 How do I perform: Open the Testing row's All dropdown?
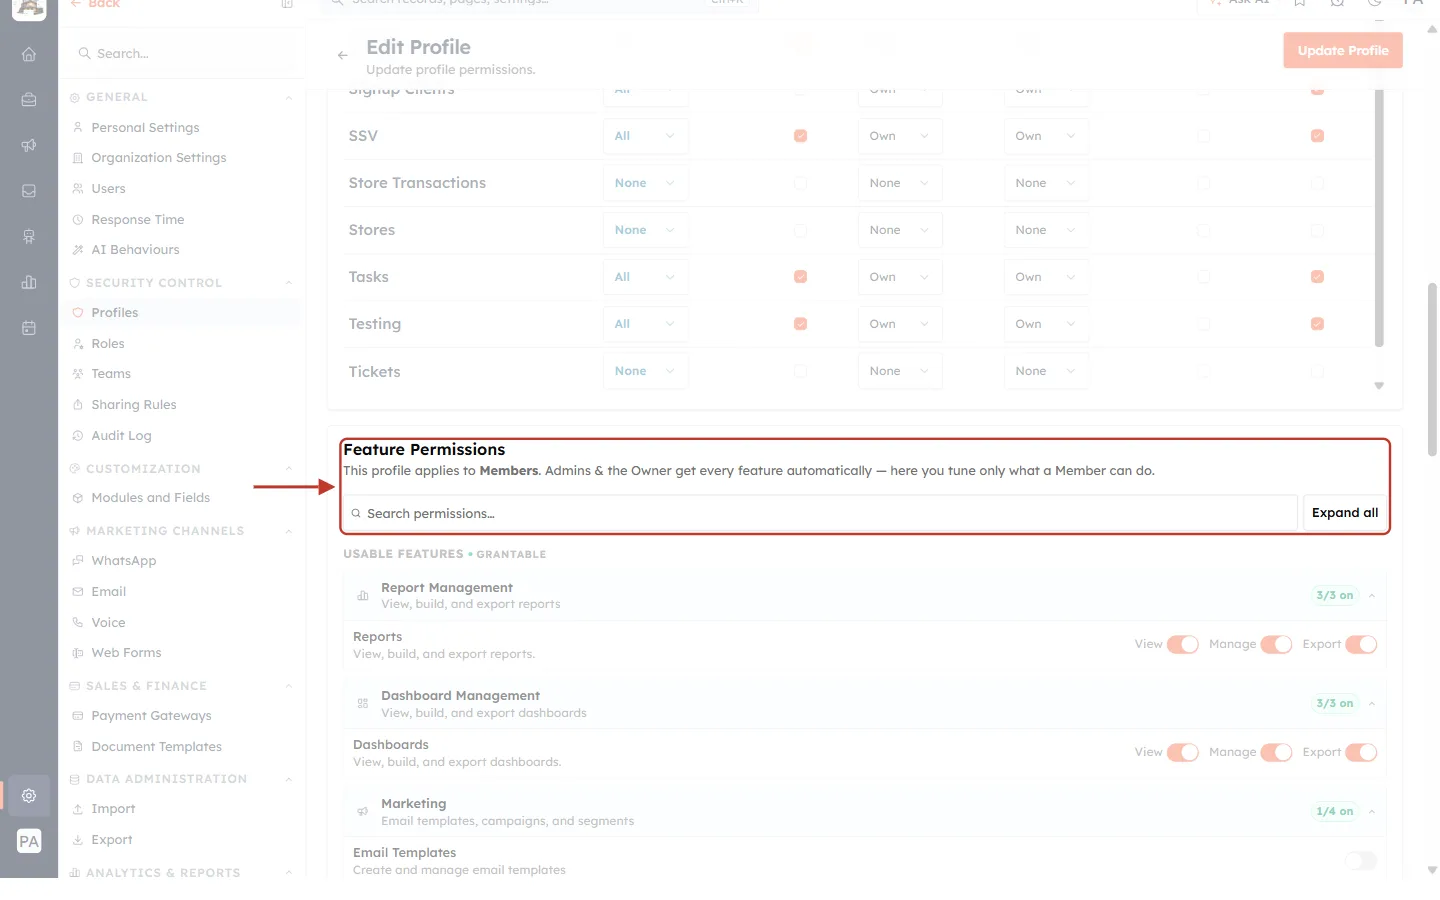tap(645, 324)
